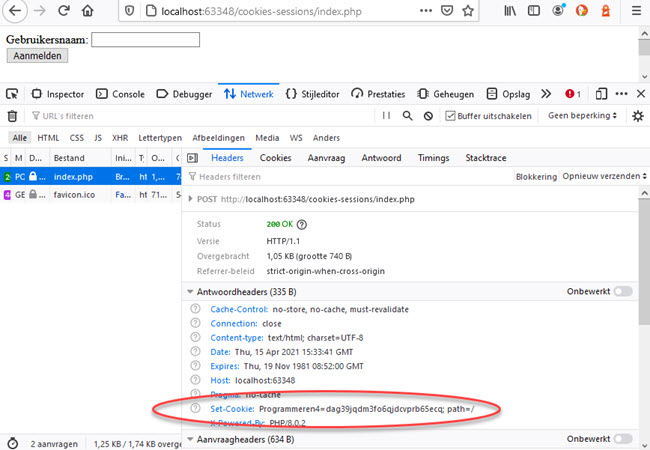Open the Geheugen tab

point(446,94)
